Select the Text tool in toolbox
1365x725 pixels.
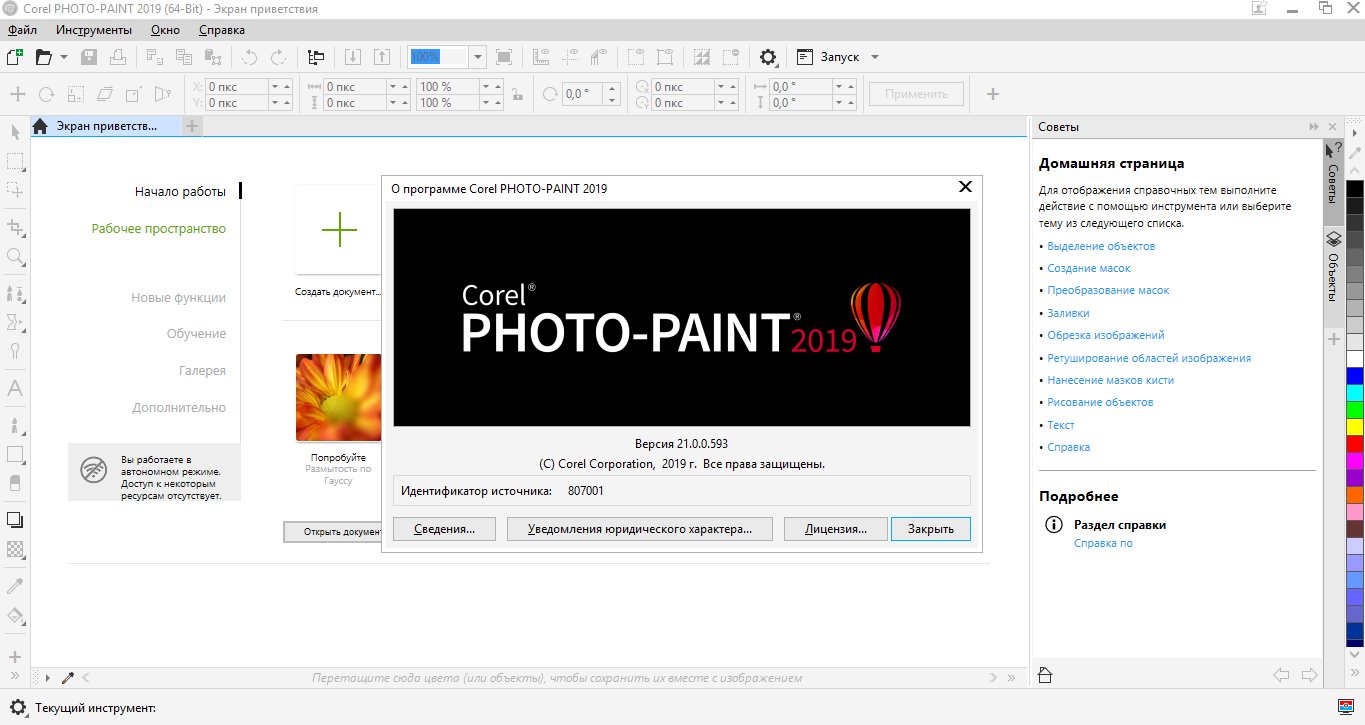15,388
